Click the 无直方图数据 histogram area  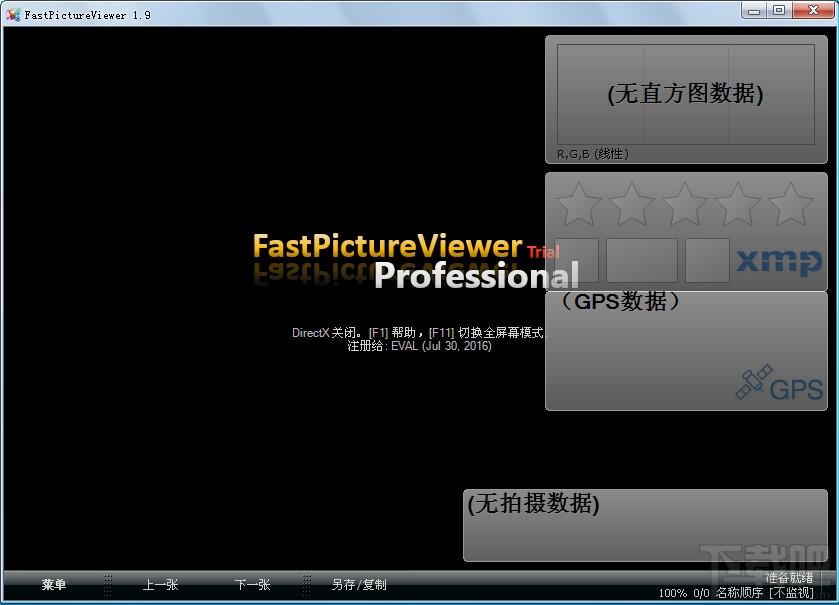click(685, 94)
